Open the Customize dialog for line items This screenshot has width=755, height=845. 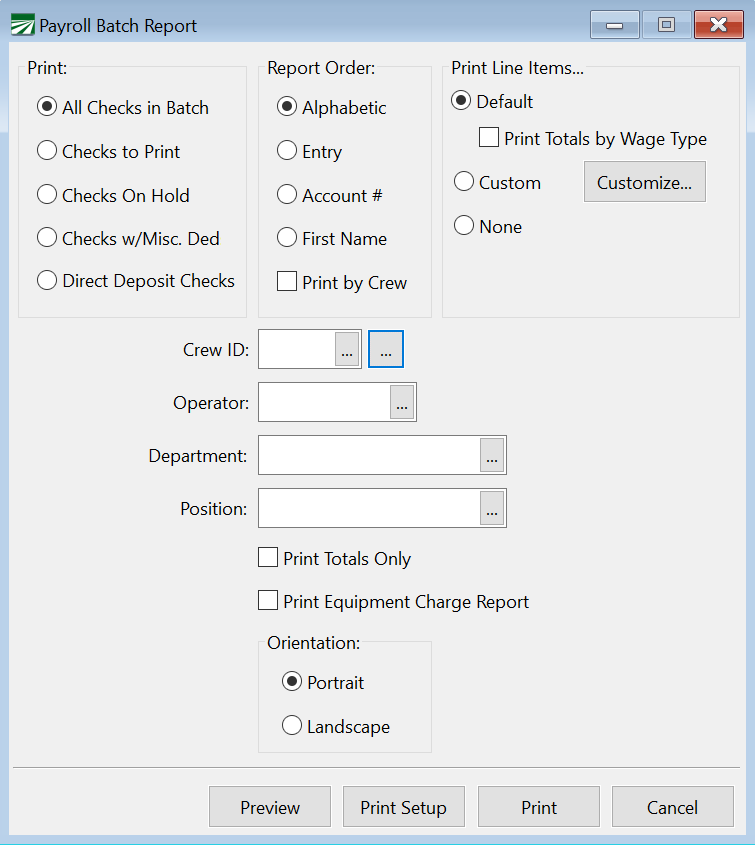(x=644, y=181)
